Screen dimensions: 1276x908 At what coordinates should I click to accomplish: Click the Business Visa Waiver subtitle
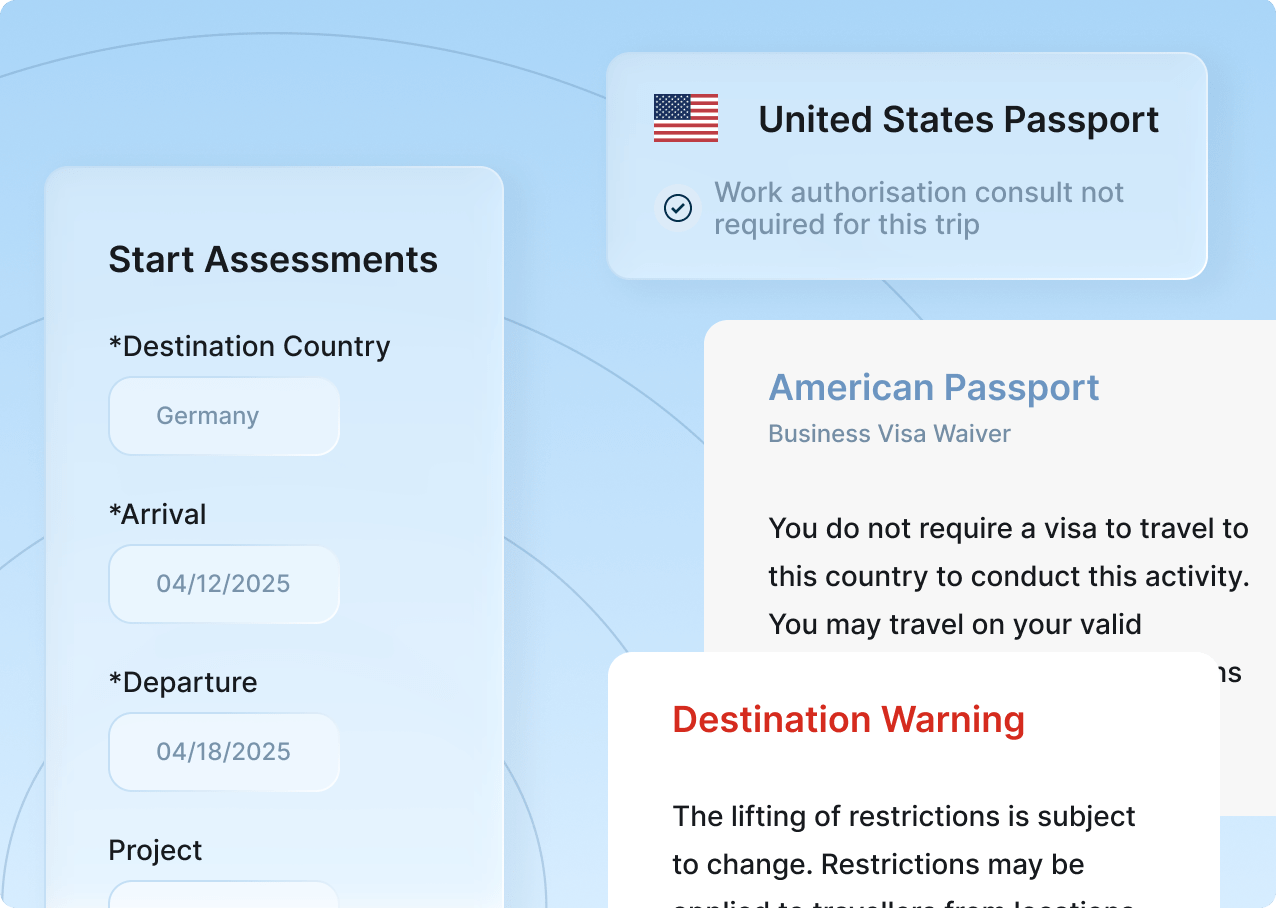click(889, 434)
